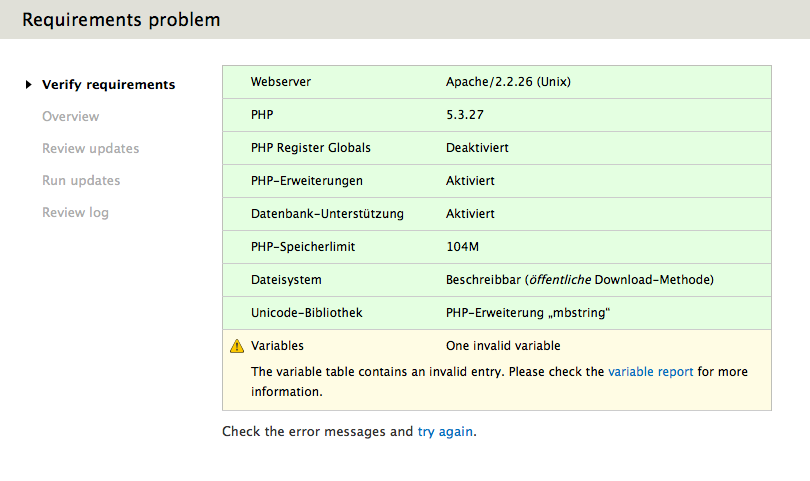Click the try again link
This screenshot has width=810, height=481.
pyautogui.click(x=445, y=432)
